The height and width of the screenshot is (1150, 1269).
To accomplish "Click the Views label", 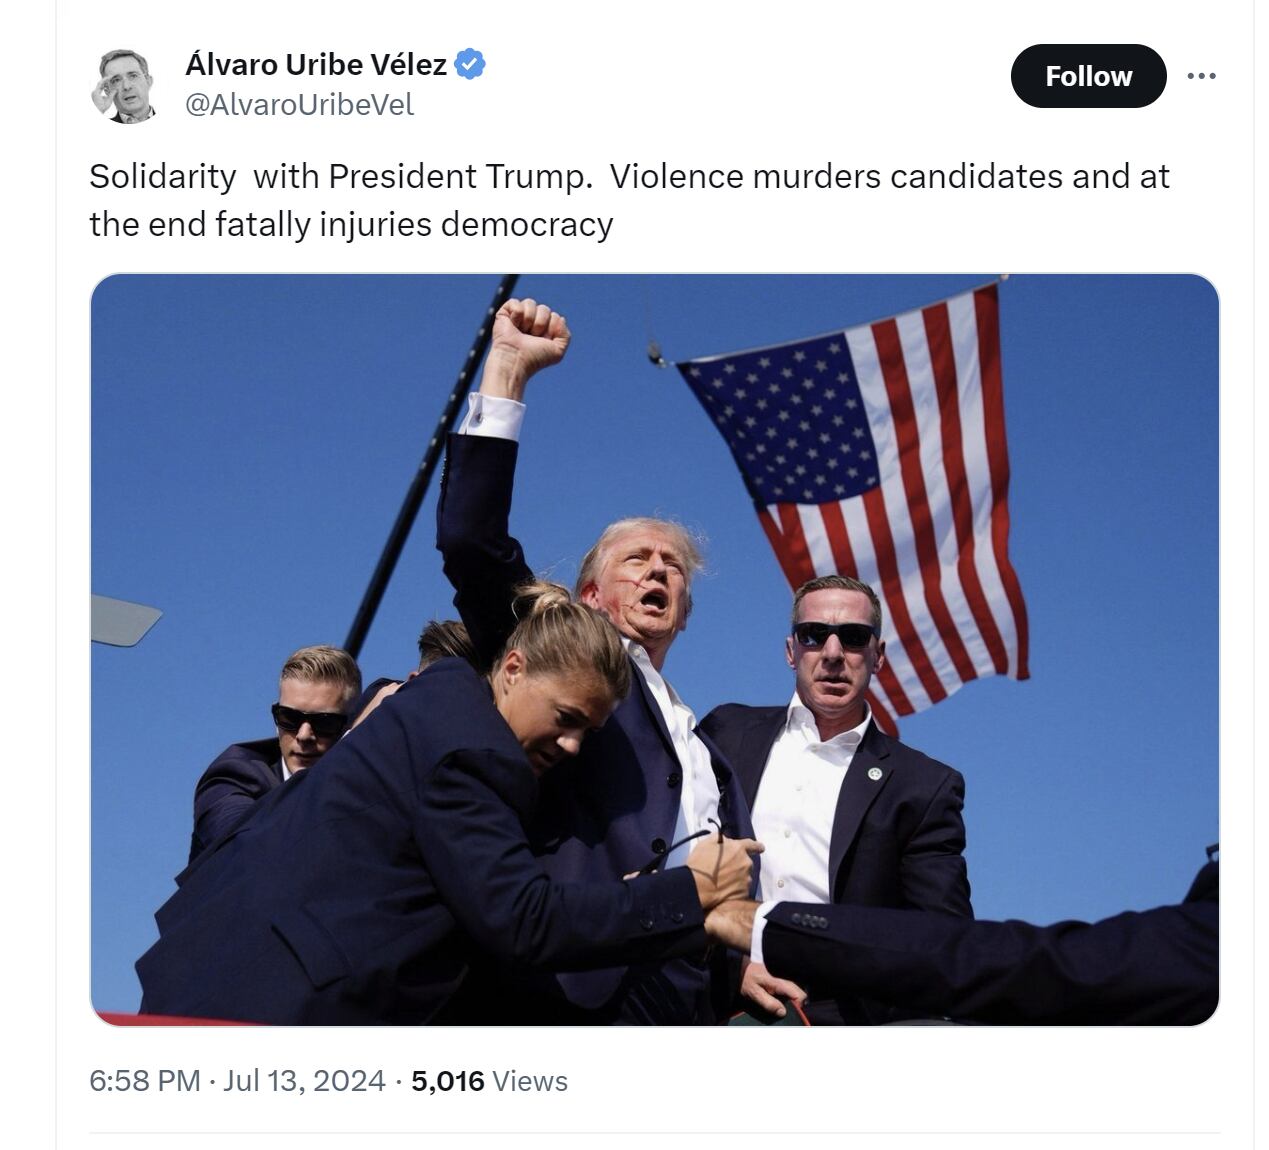I will [x=530, y=1081].
